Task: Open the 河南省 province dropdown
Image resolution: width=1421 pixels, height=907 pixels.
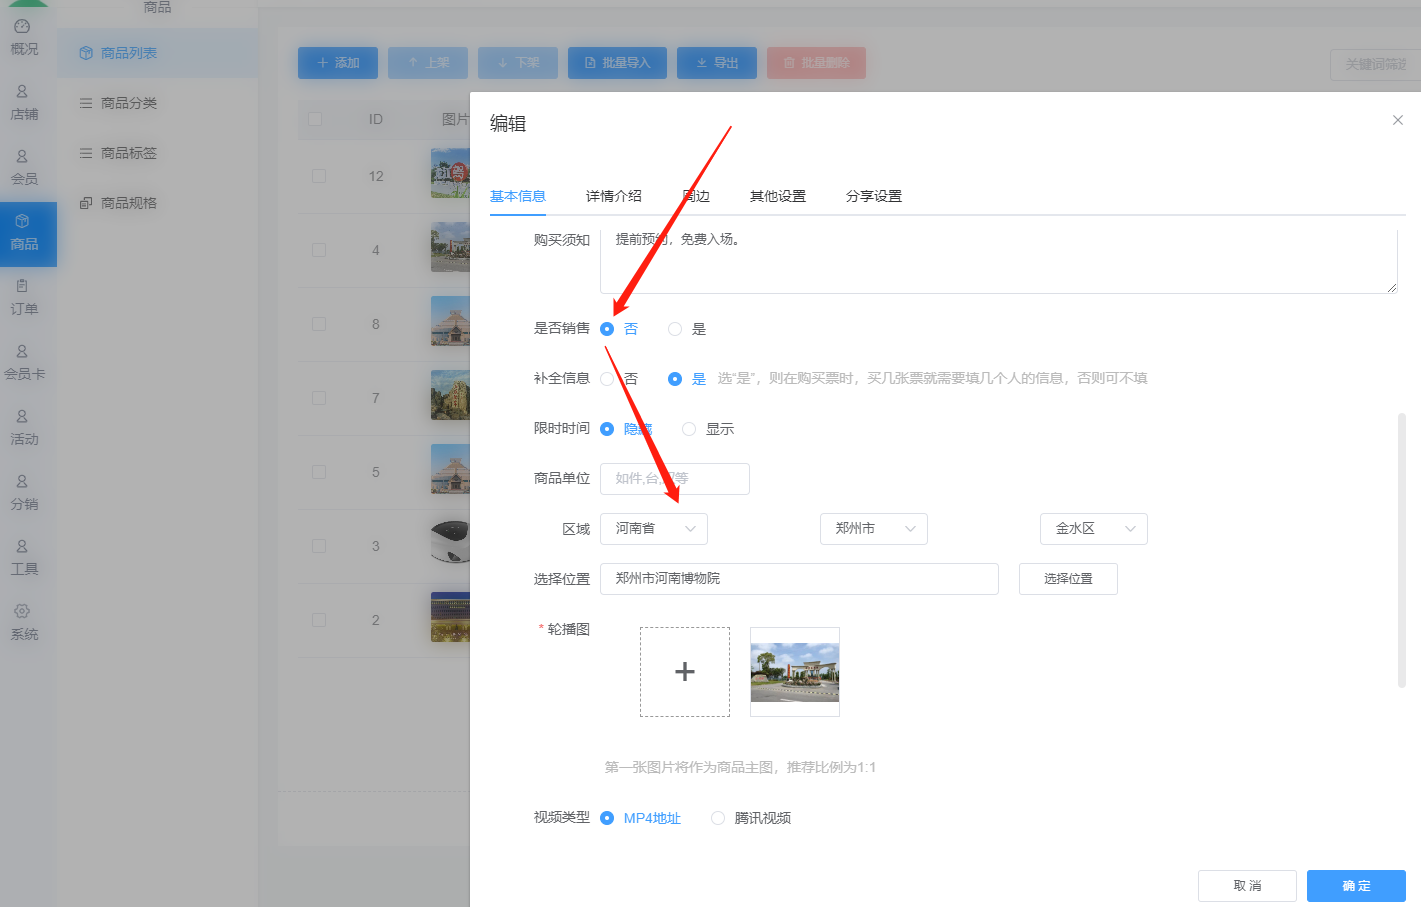Action: coord(654,529)
